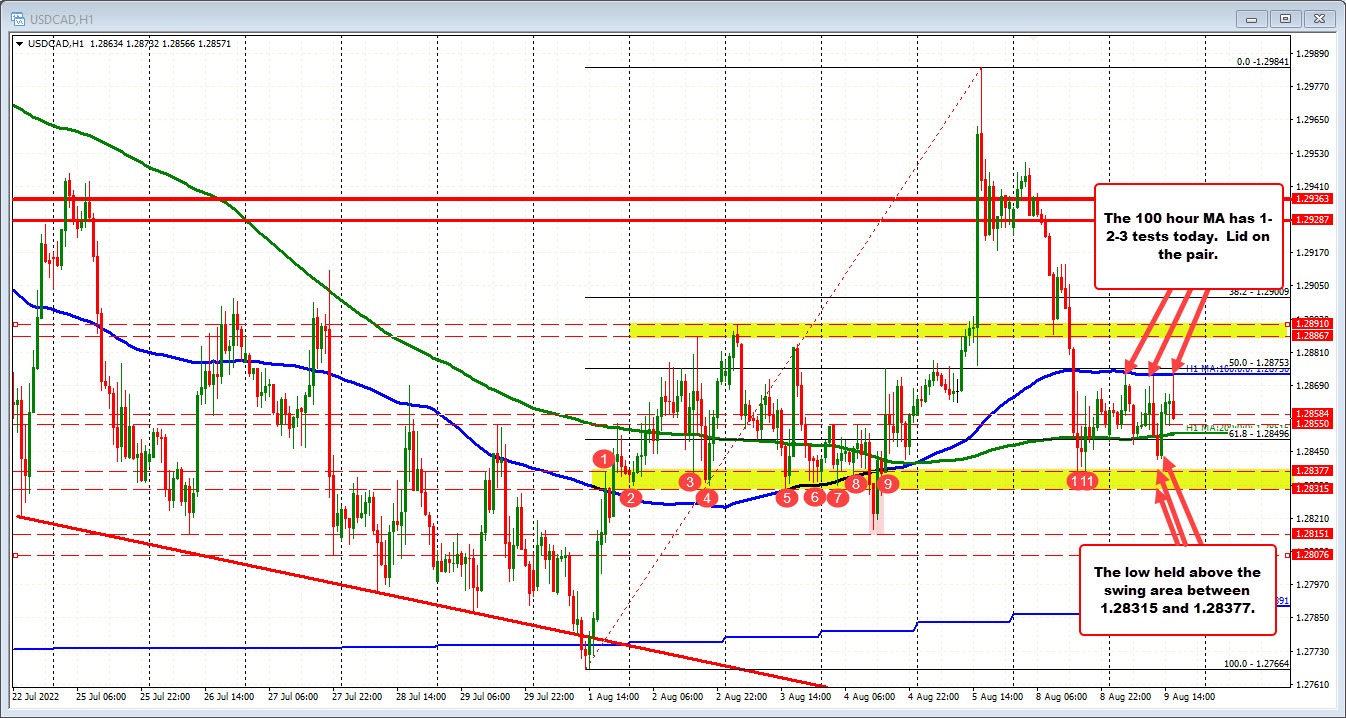Select red numbered marker 1 on the chart
This screenshot has width=1346, height=718.
click(x=604, y=459)
